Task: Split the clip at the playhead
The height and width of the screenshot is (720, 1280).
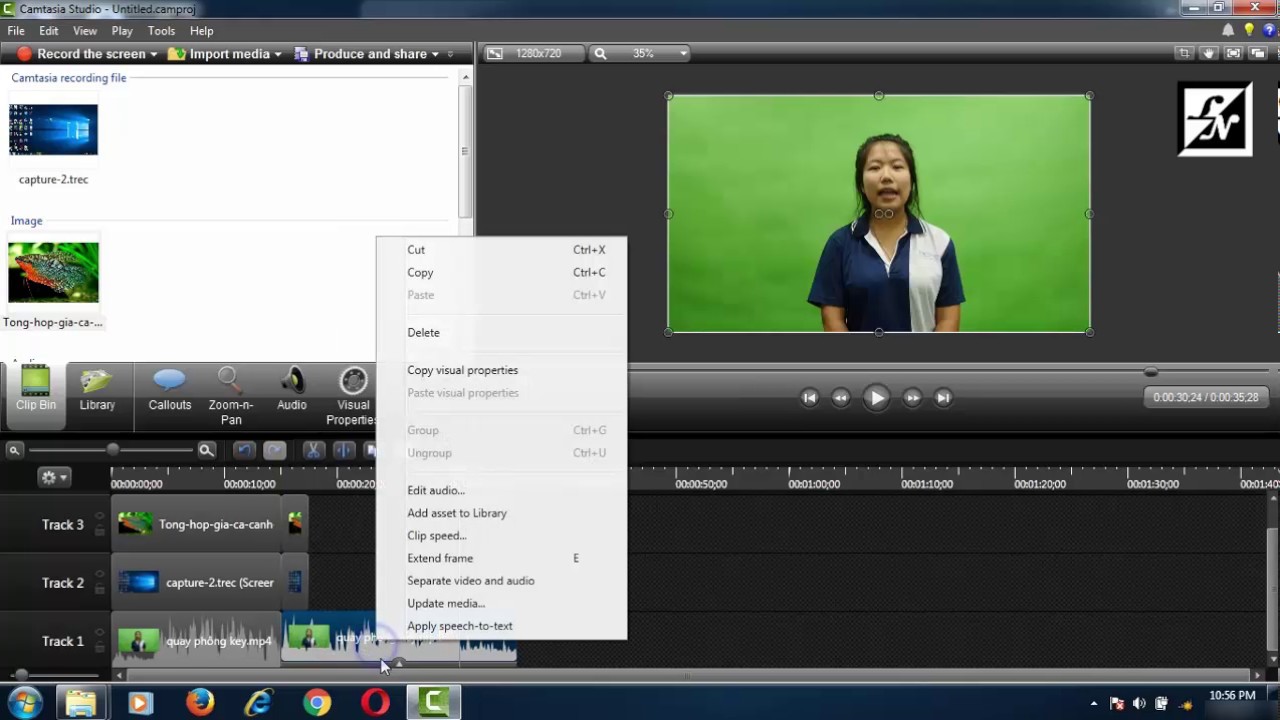Action: 343,451
